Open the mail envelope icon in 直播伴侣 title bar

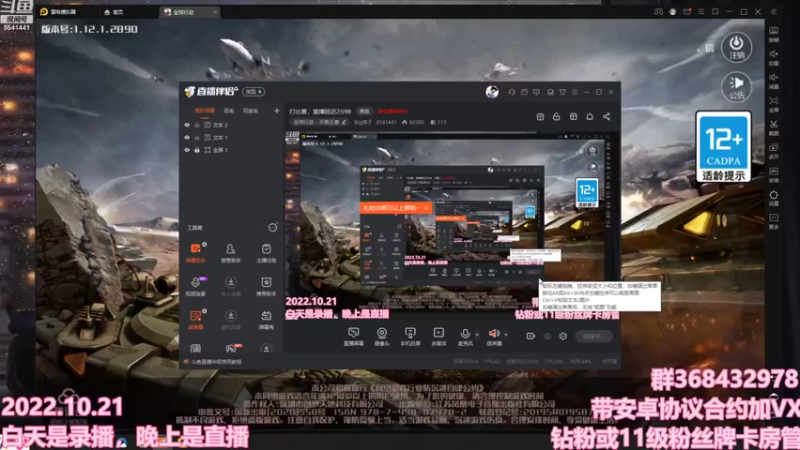[524, 92]
